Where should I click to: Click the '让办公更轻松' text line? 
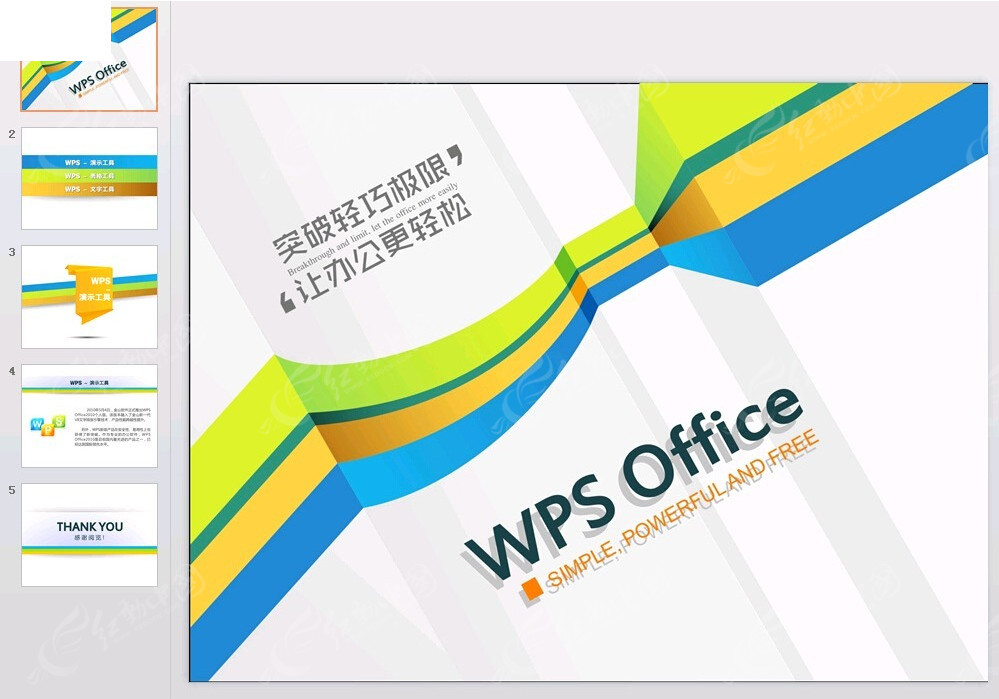click(382, 250)
